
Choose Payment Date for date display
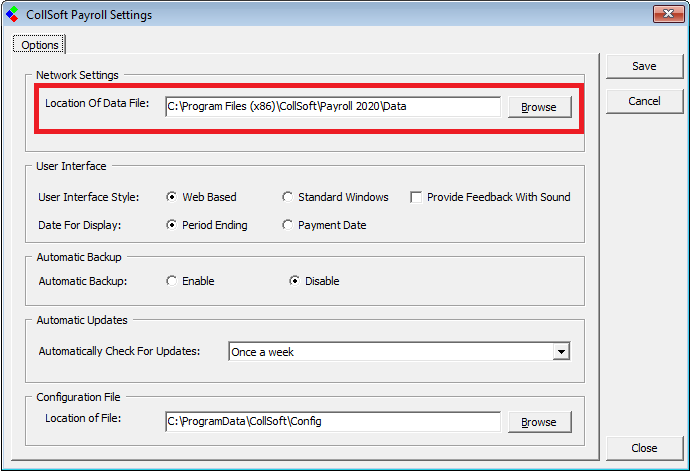tap(324, 225)
